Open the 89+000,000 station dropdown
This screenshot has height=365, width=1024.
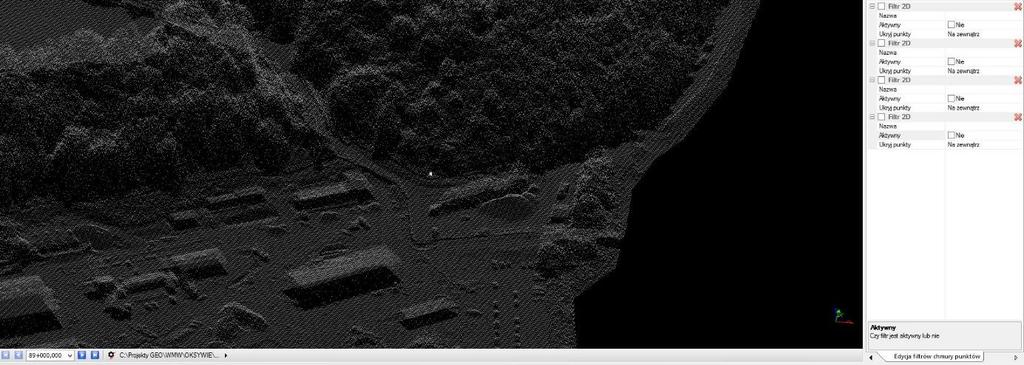tap(70, 355)
